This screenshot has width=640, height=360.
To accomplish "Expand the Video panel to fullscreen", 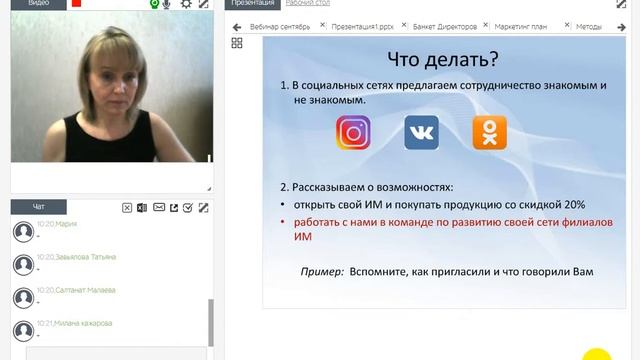I will pyautogui.click(x=203, y=4).
